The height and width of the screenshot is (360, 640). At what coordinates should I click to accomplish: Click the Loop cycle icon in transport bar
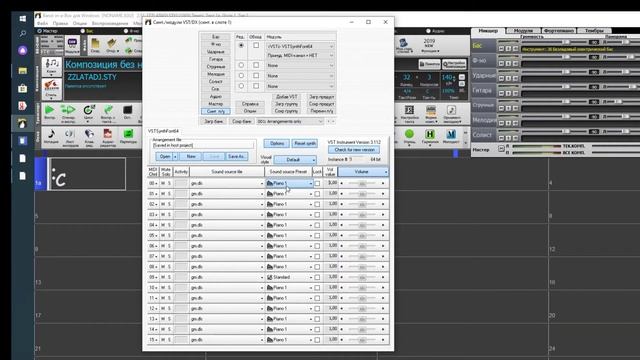(88, 110)
